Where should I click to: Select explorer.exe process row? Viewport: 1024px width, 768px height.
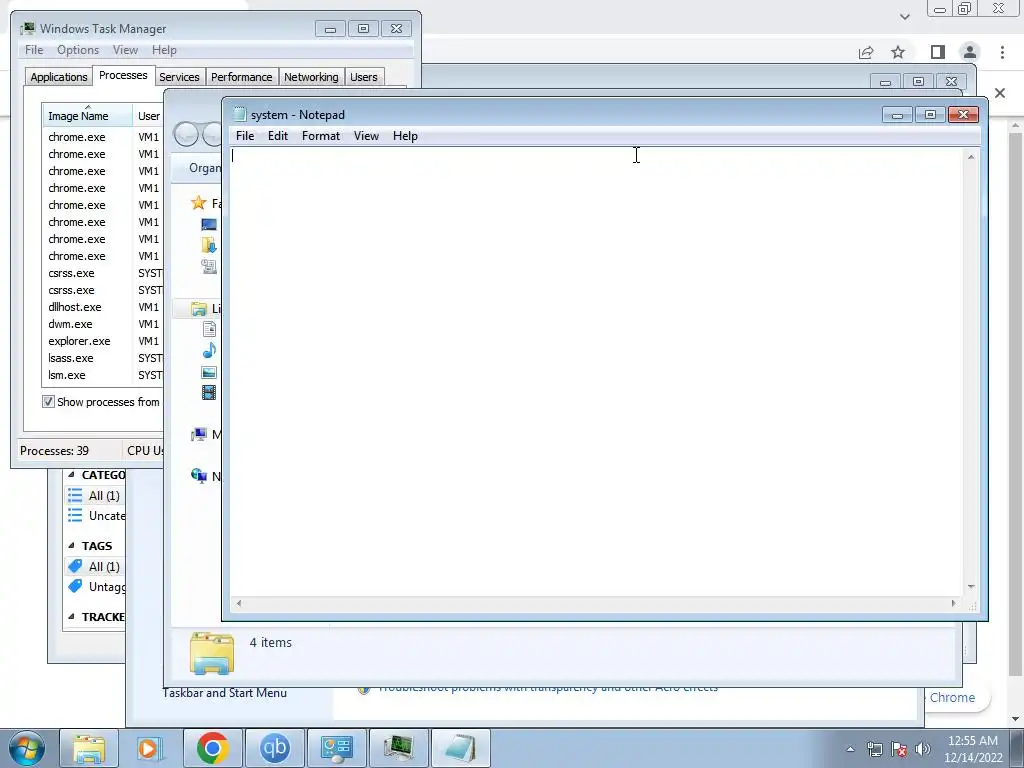(103, 341)
